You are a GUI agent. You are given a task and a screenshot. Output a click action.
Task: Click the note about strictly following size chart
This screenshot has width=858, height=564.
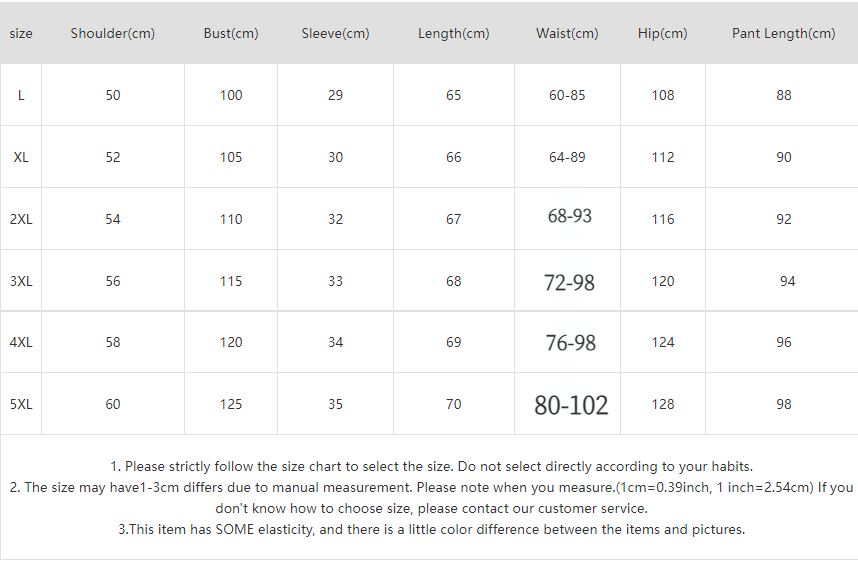pyautogui.click(x=431, y=466)
